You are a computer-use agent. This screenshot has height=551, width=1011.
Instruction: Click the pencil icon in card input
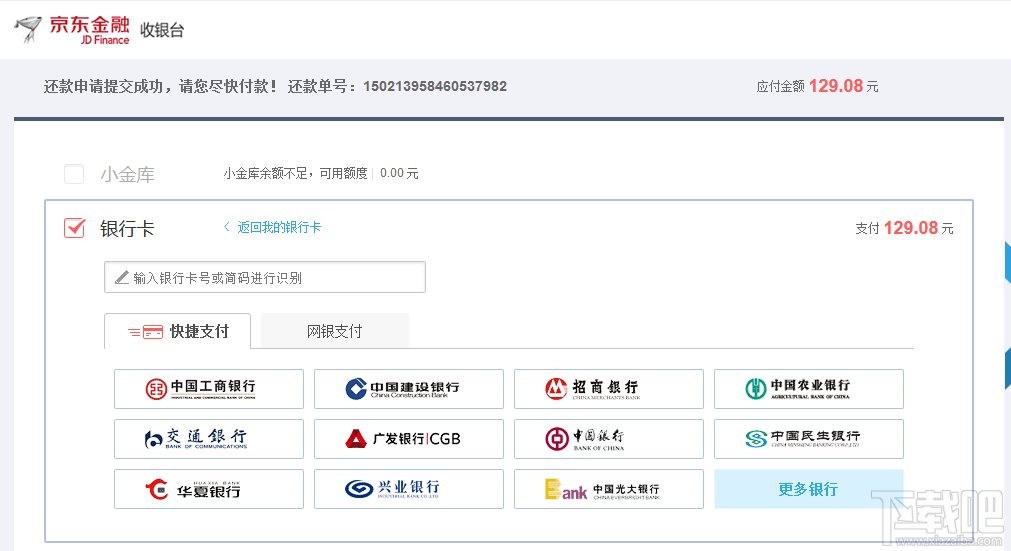122,277
